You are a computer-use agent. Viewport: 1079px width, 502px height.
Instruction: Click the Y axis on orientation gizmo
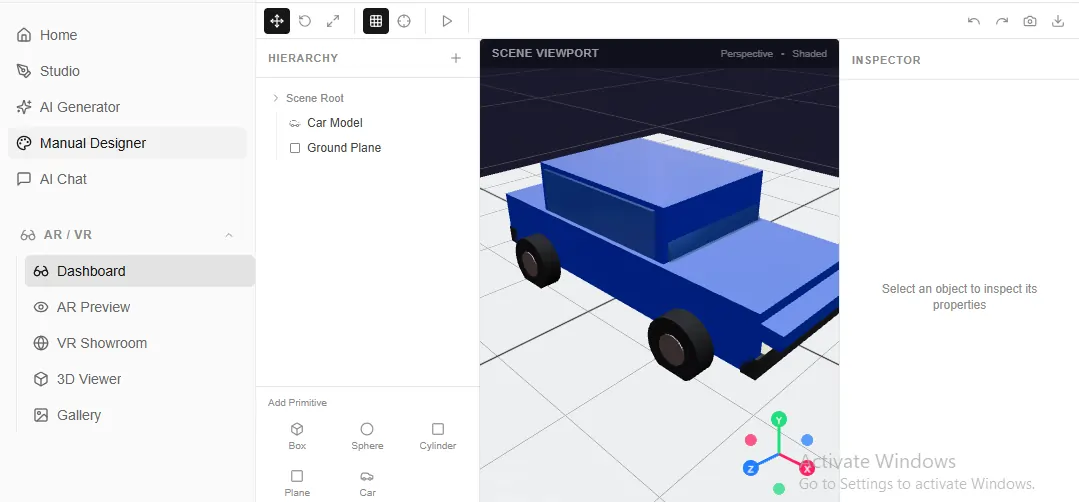778,419
